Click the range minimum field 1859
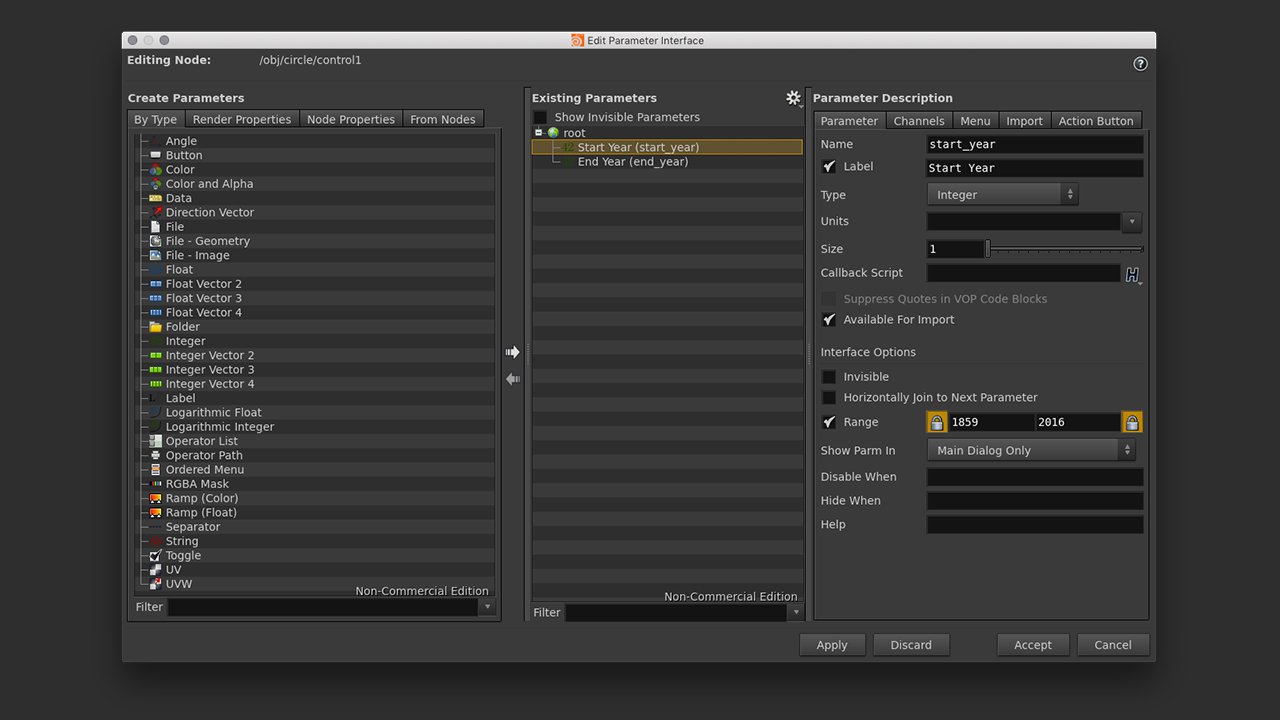The height and width of the screenshot is (720, 1280). click(991, 422)
